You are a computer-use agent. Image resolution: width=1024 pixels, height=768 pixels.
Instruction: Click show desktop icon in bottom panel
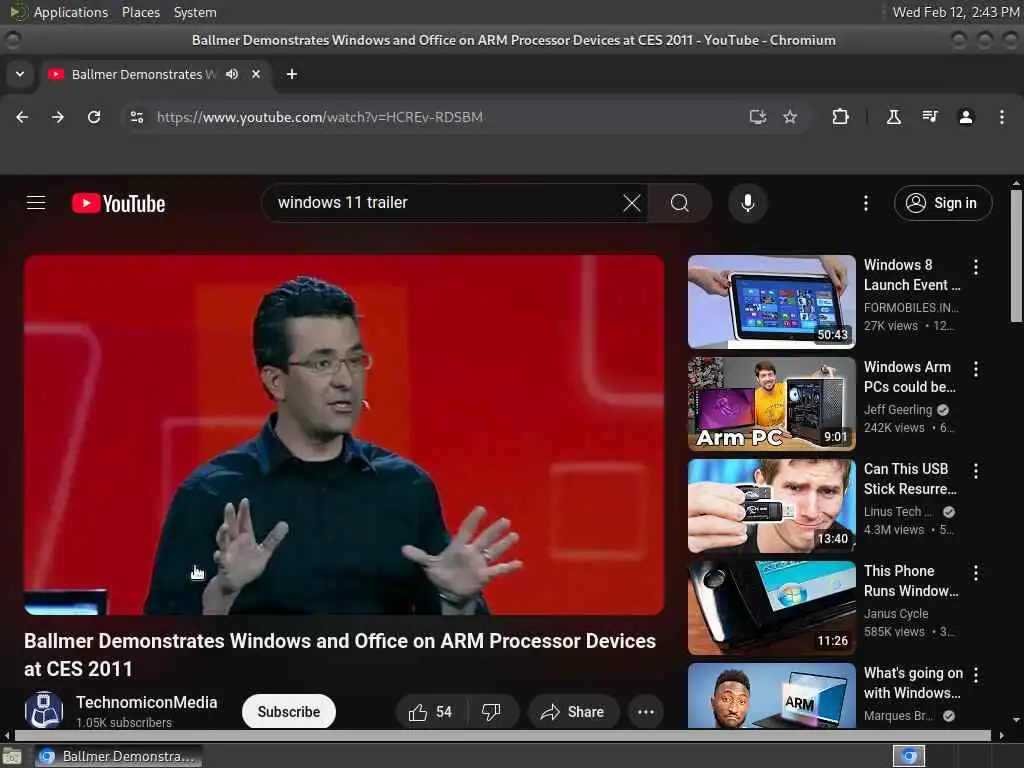coord(12,756)
